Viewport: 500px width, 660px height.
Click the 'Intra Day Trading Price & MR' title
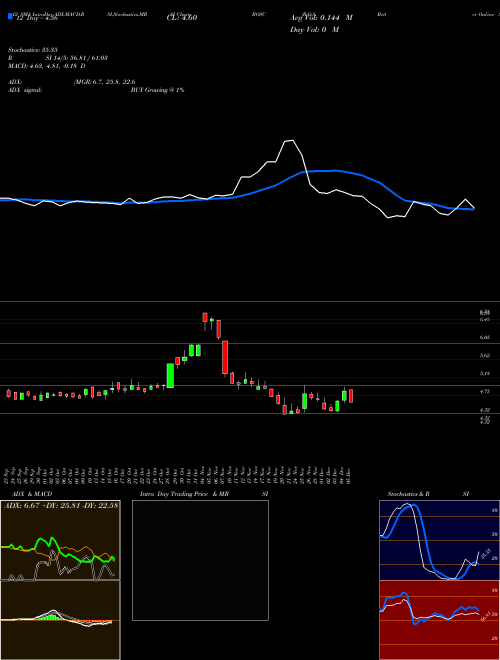click(185, 494)
